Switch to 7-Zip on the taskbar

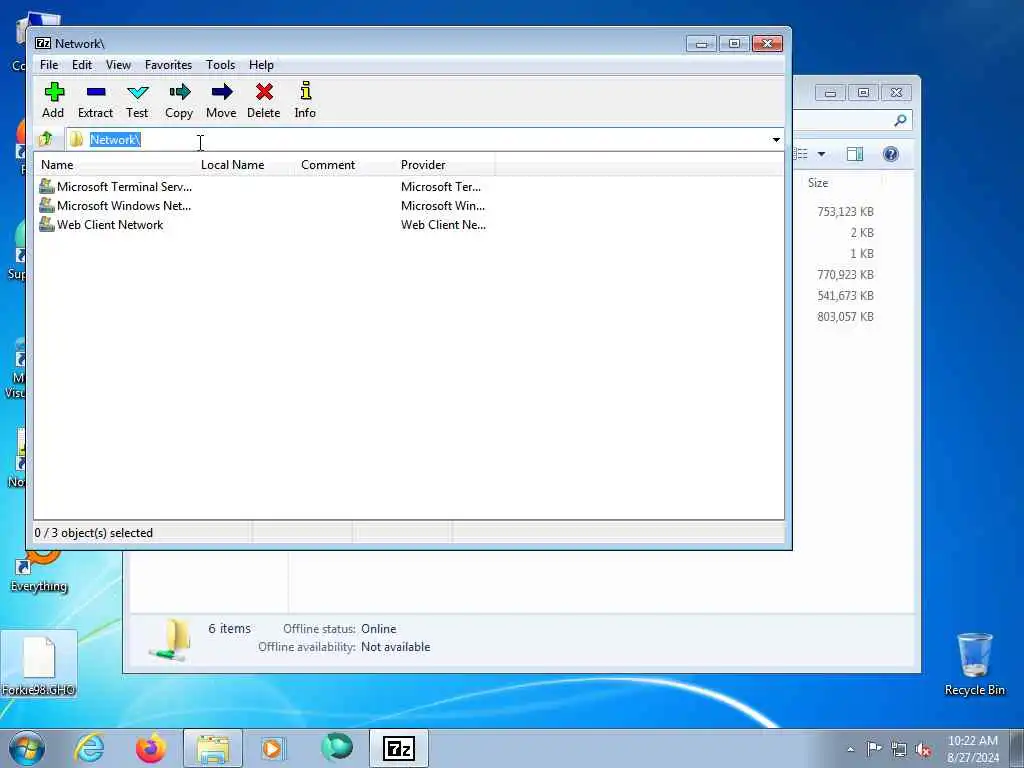tap(399, 748)
